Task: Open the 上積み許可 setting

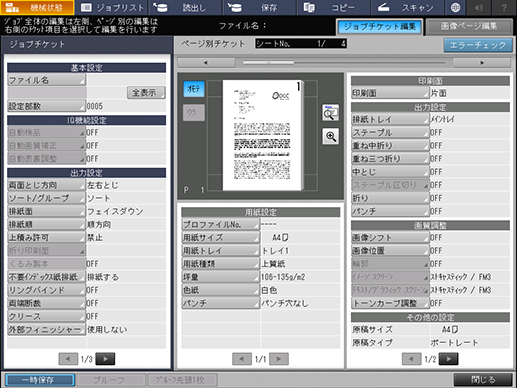Action: click(x=46, y=237)
